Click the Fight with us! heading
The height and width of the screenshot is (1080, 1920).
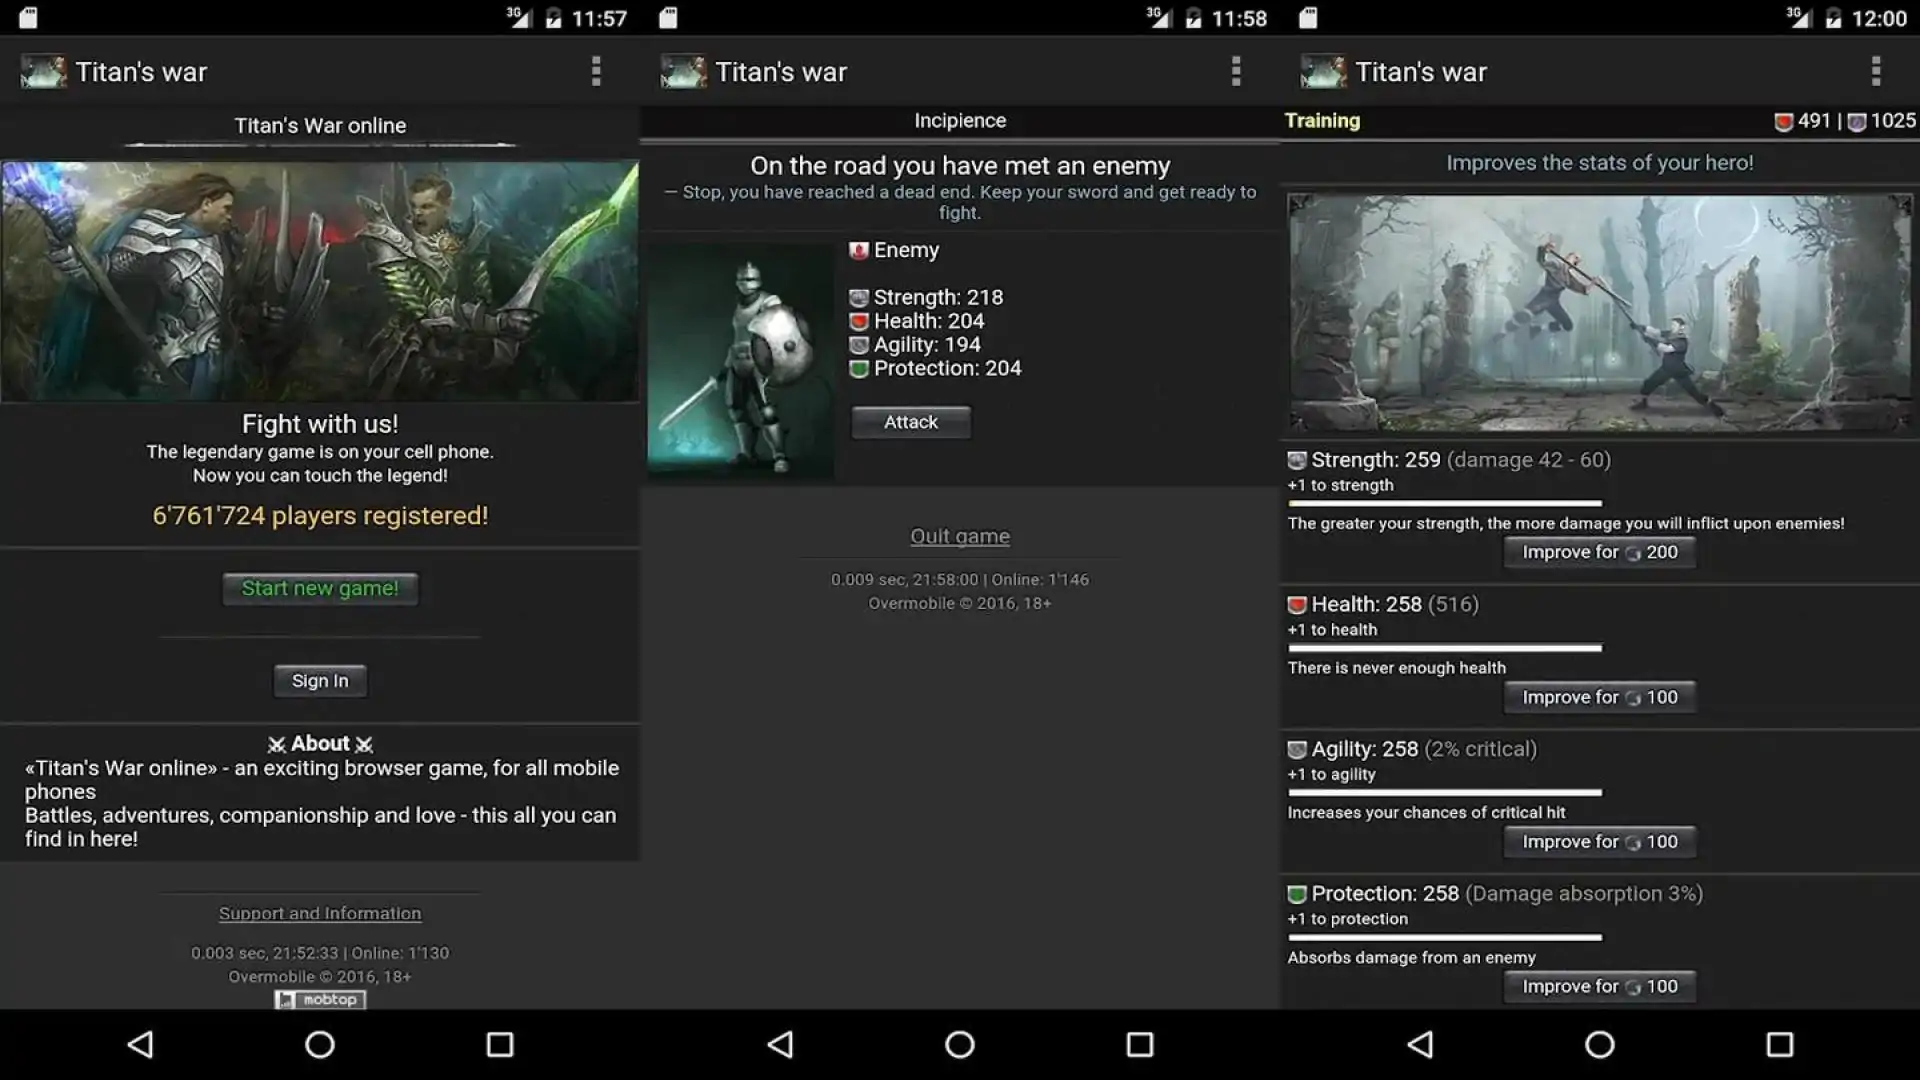[x=320, y=424]
